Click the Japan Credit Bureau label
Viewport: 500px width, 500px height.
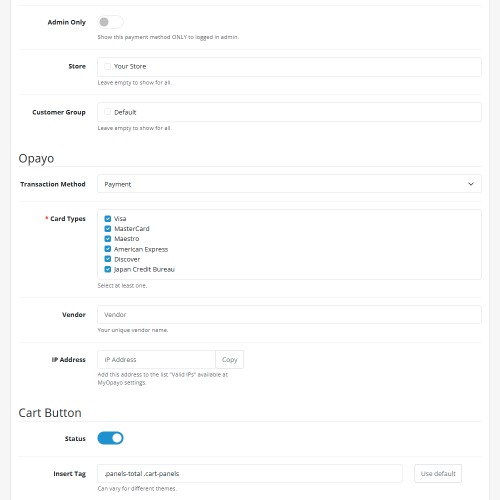click(144, 269)
